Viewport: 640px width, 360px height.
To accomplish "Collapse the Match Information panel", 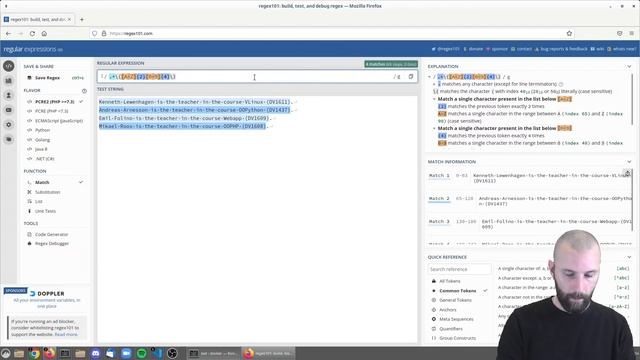I will 629,162.
